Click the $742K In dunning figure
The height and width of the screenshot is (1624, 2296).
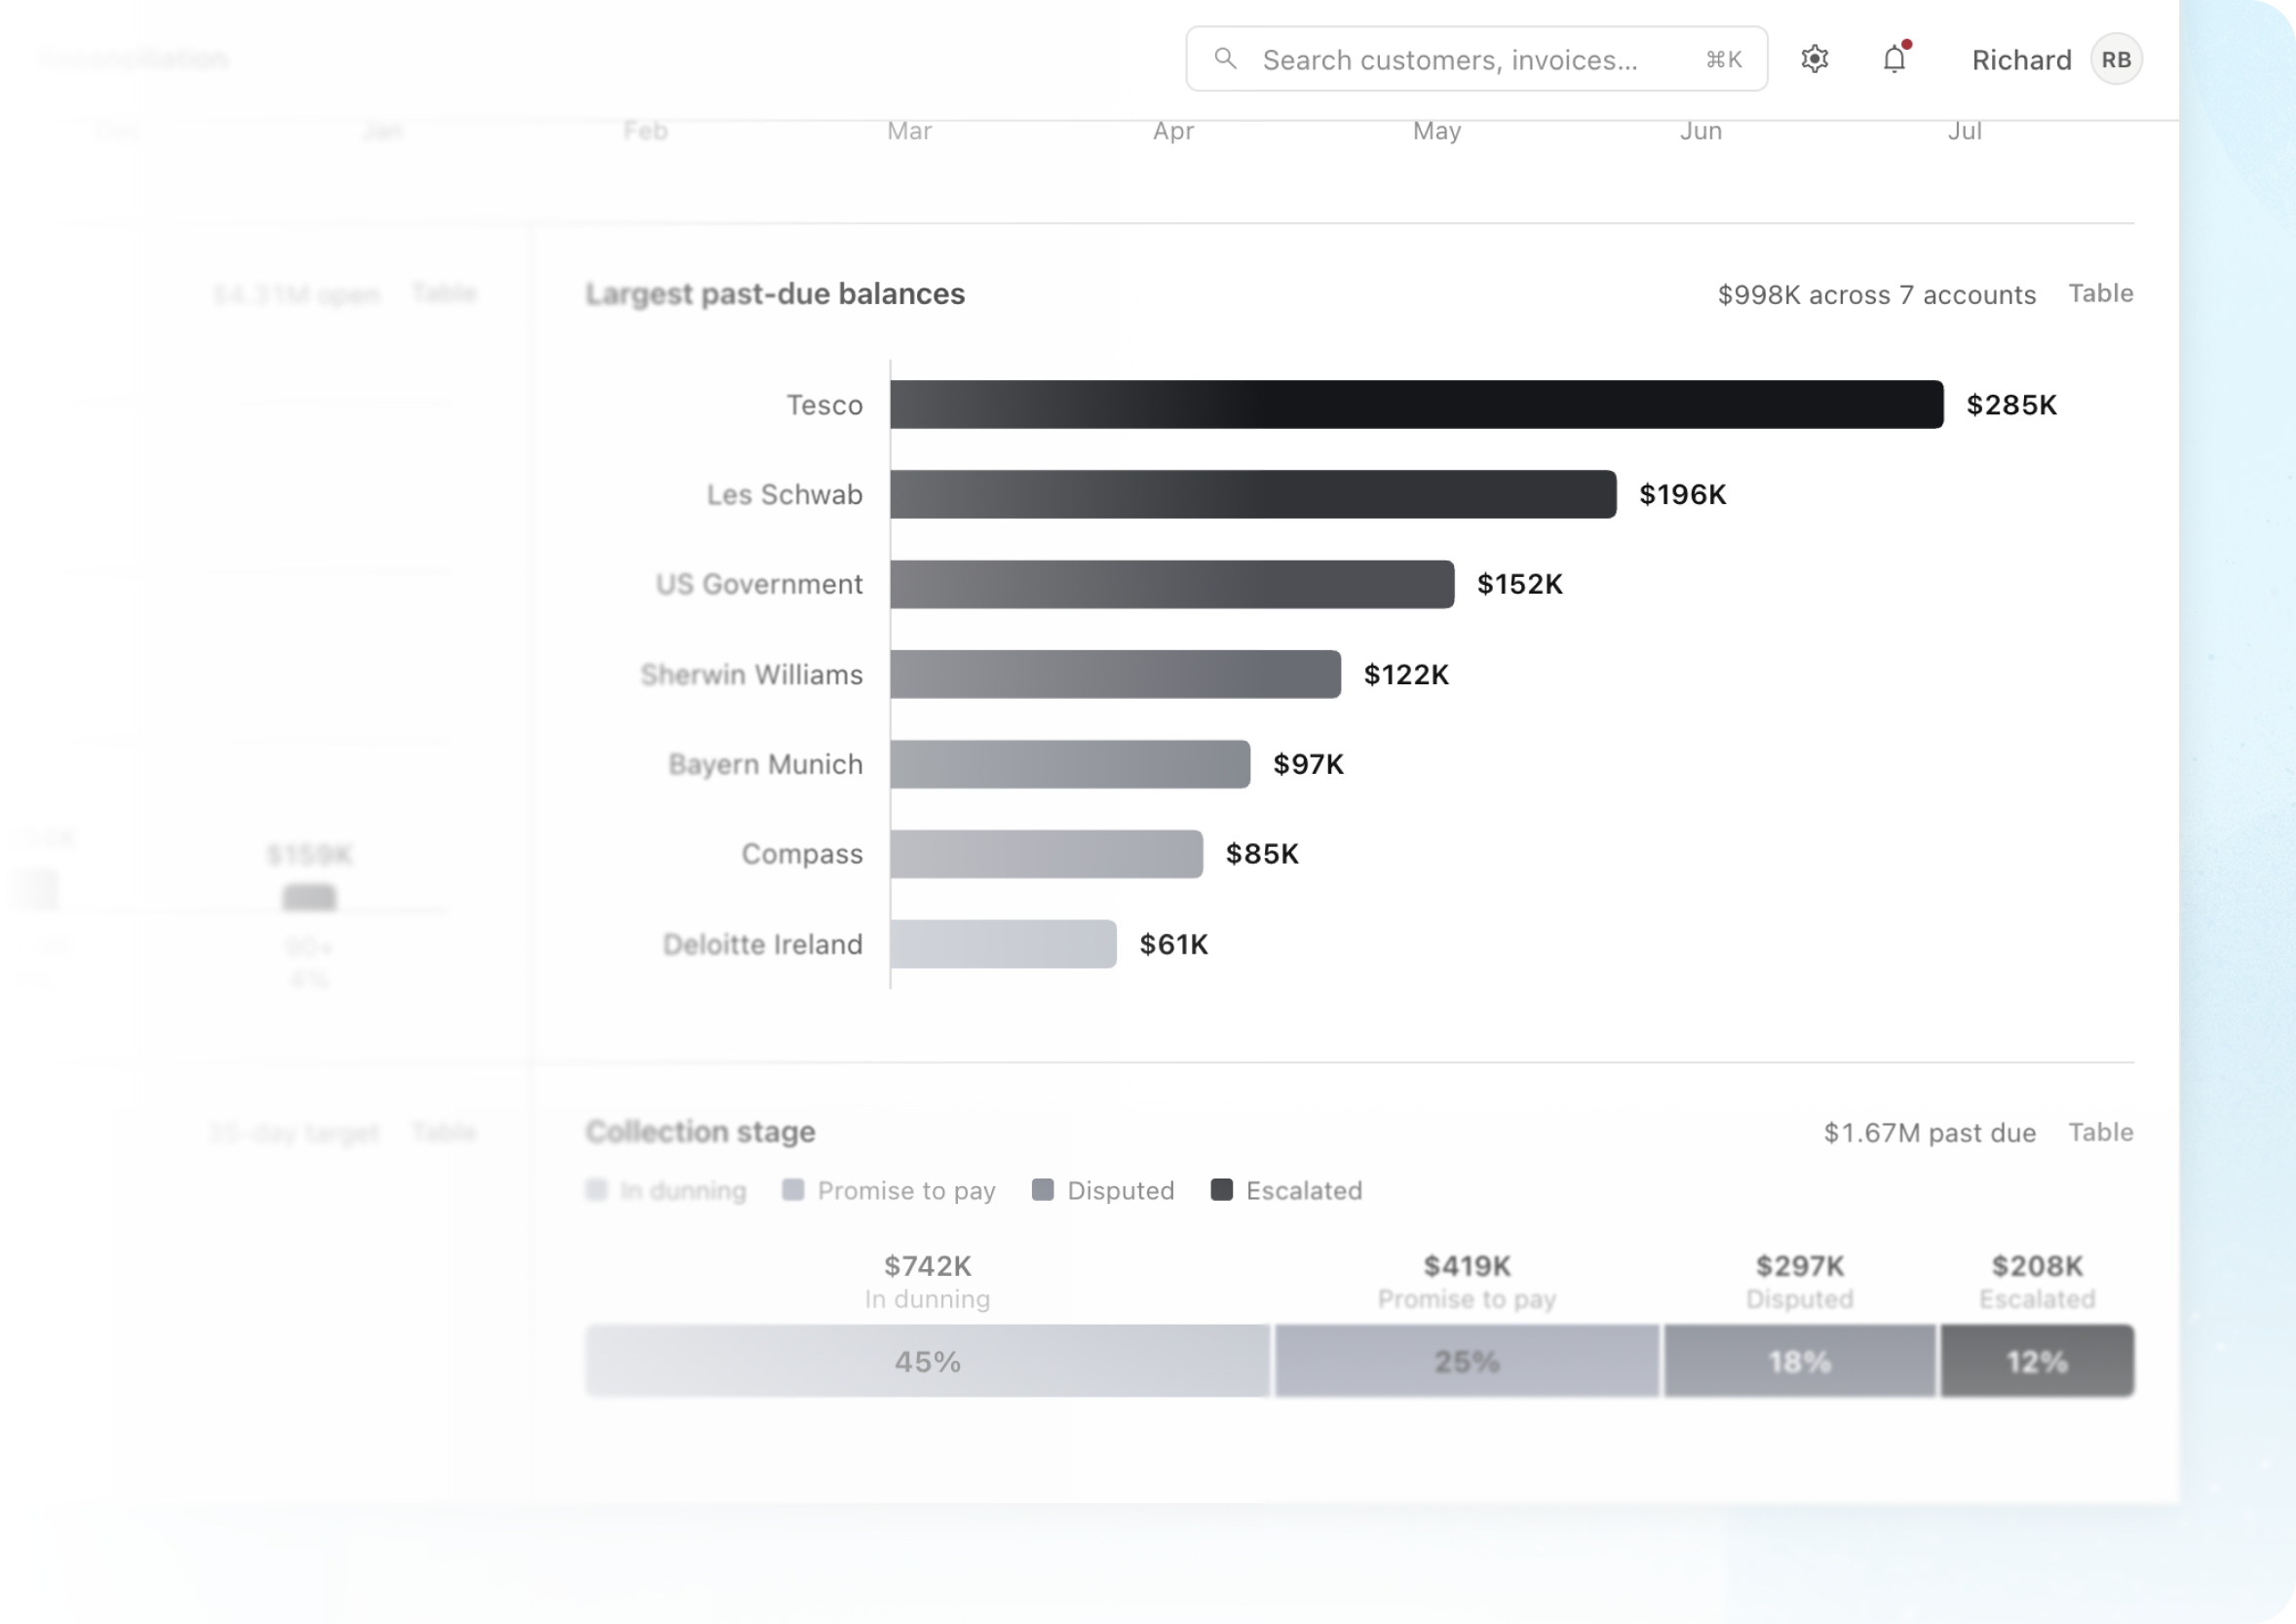928,1266
